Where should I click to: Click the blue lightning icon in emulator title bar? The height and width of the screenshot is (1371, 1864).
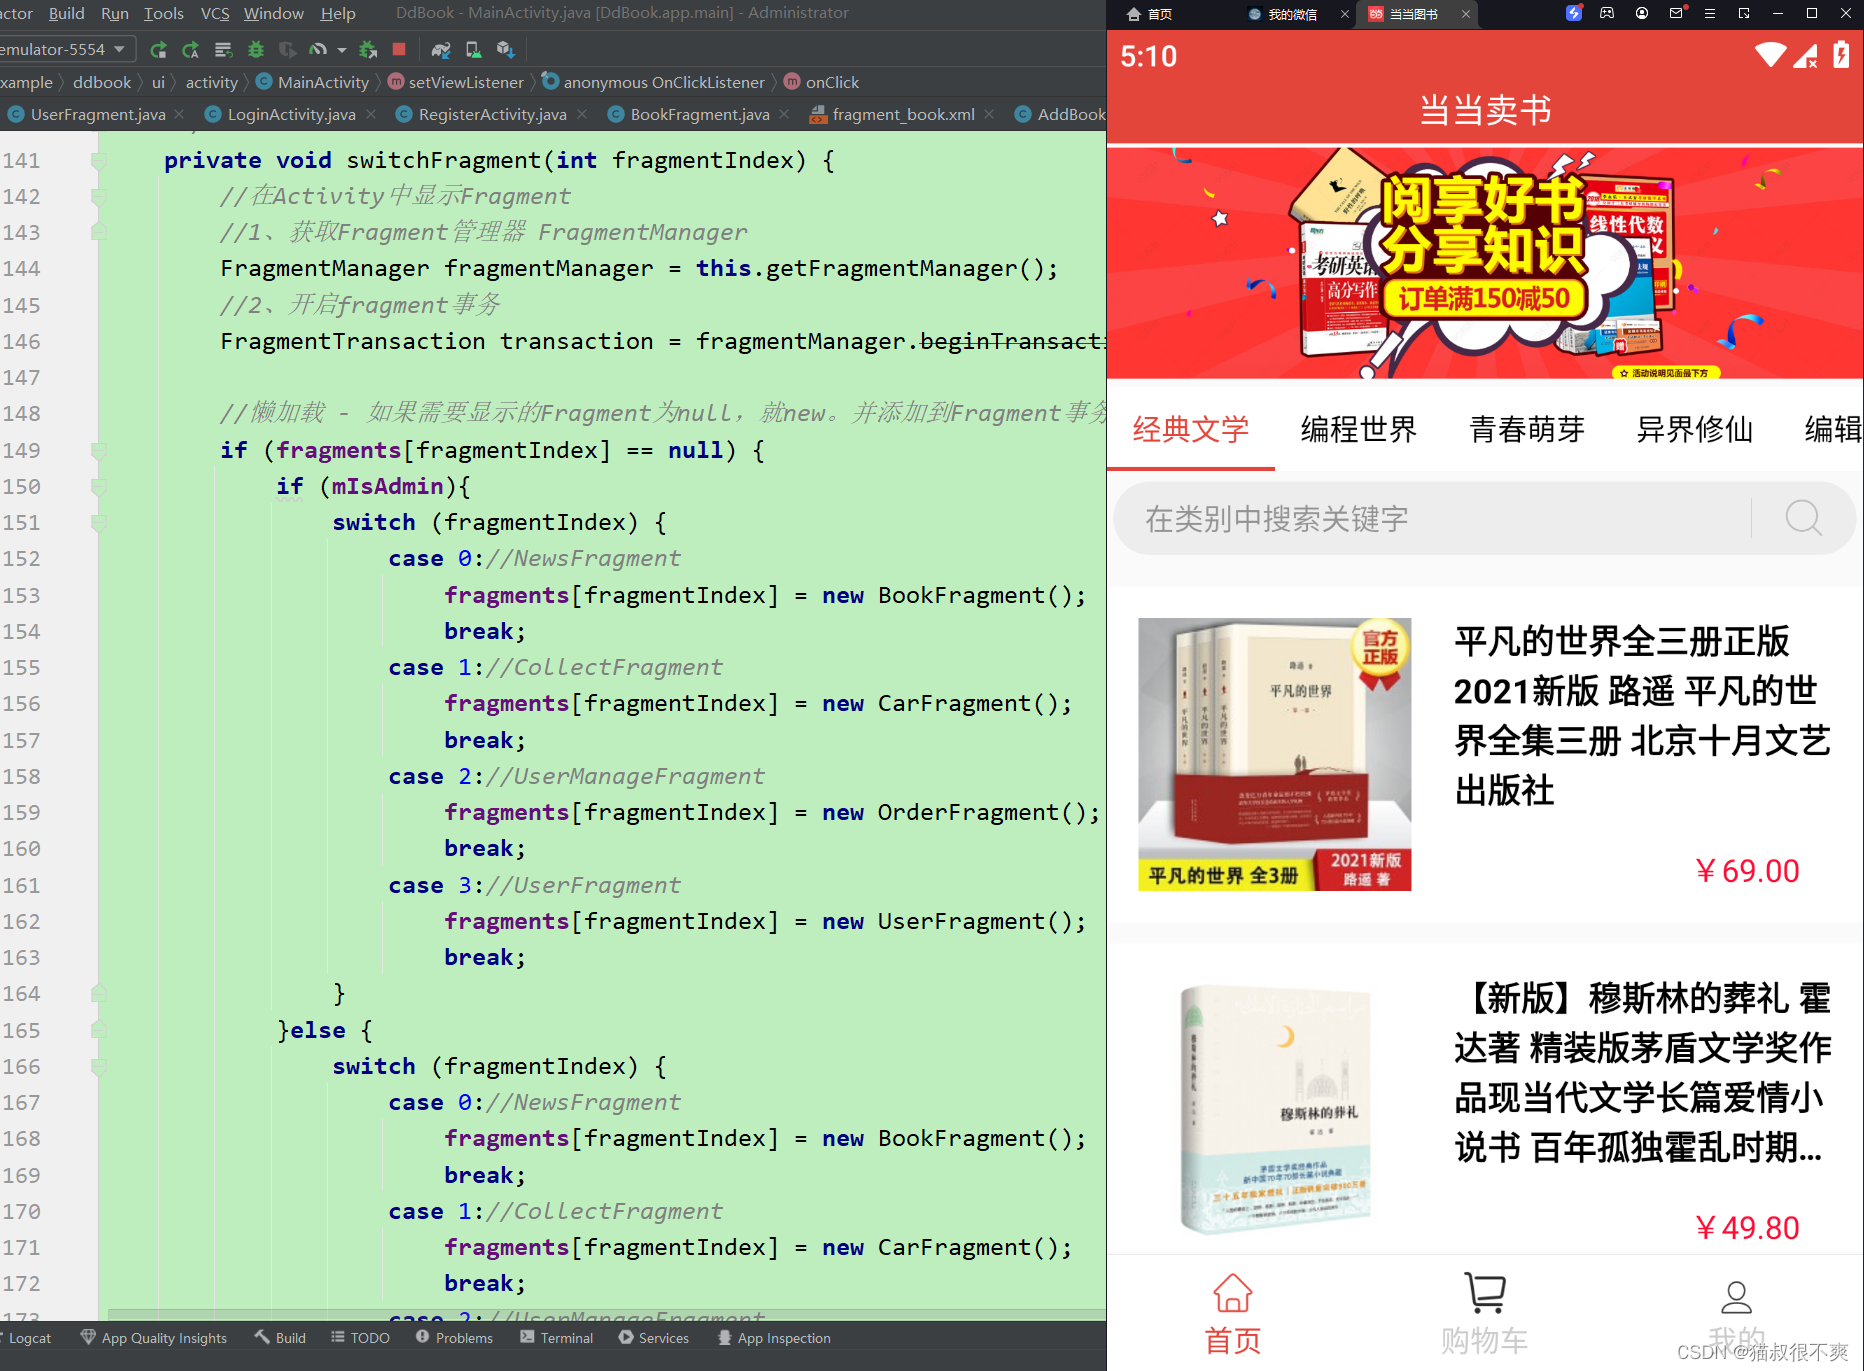pos(1574,13)
